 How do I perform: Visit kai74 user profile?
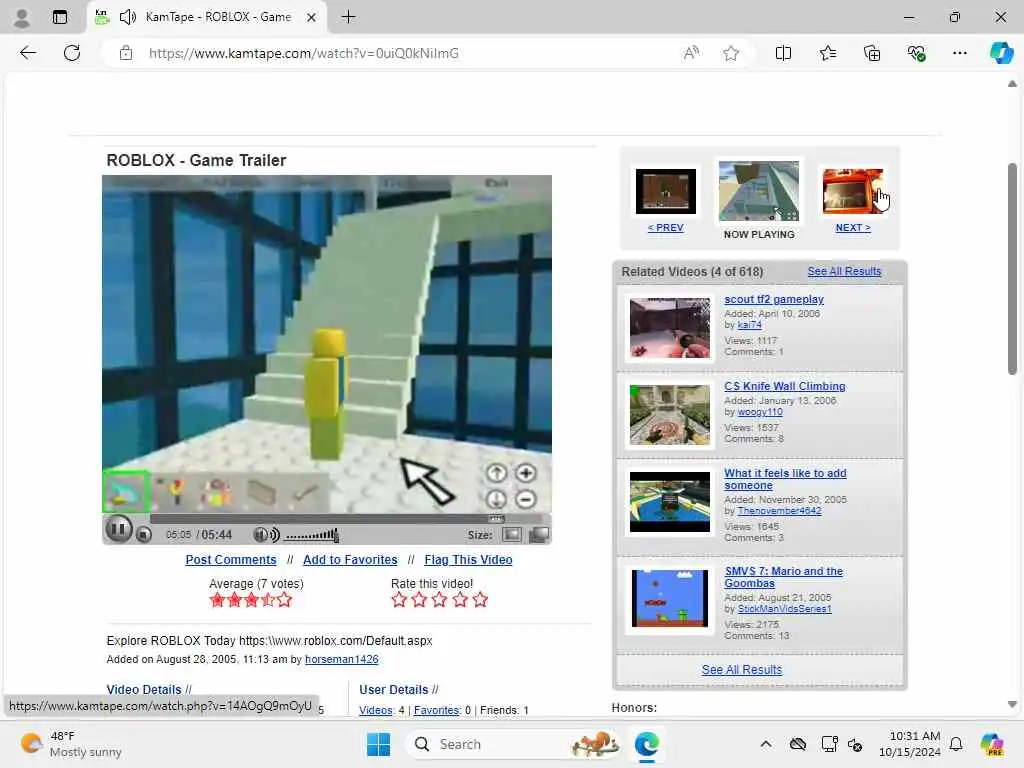click(750, 325)
